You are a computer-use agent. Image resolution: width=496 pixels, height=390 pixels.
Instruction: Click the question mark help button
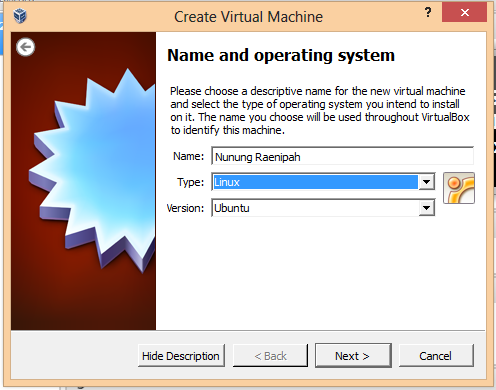428,13
